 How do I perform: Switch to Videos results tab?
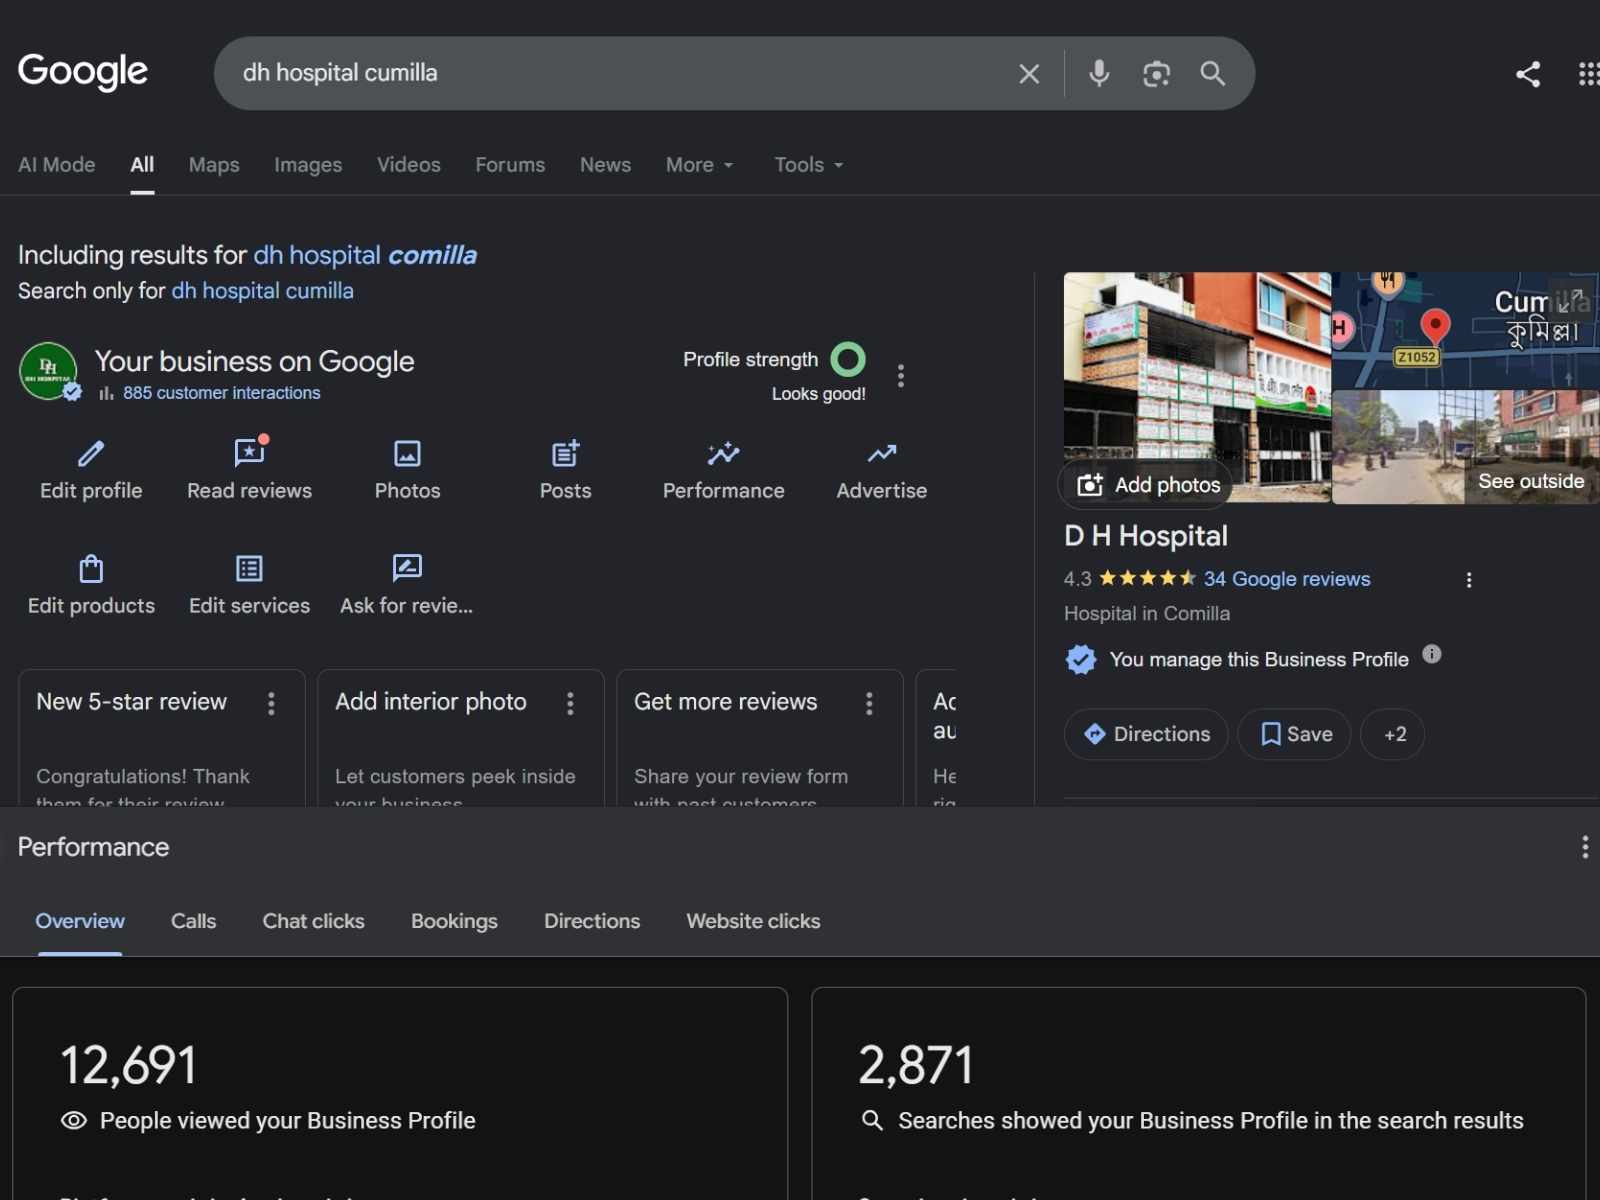point(409,165)
